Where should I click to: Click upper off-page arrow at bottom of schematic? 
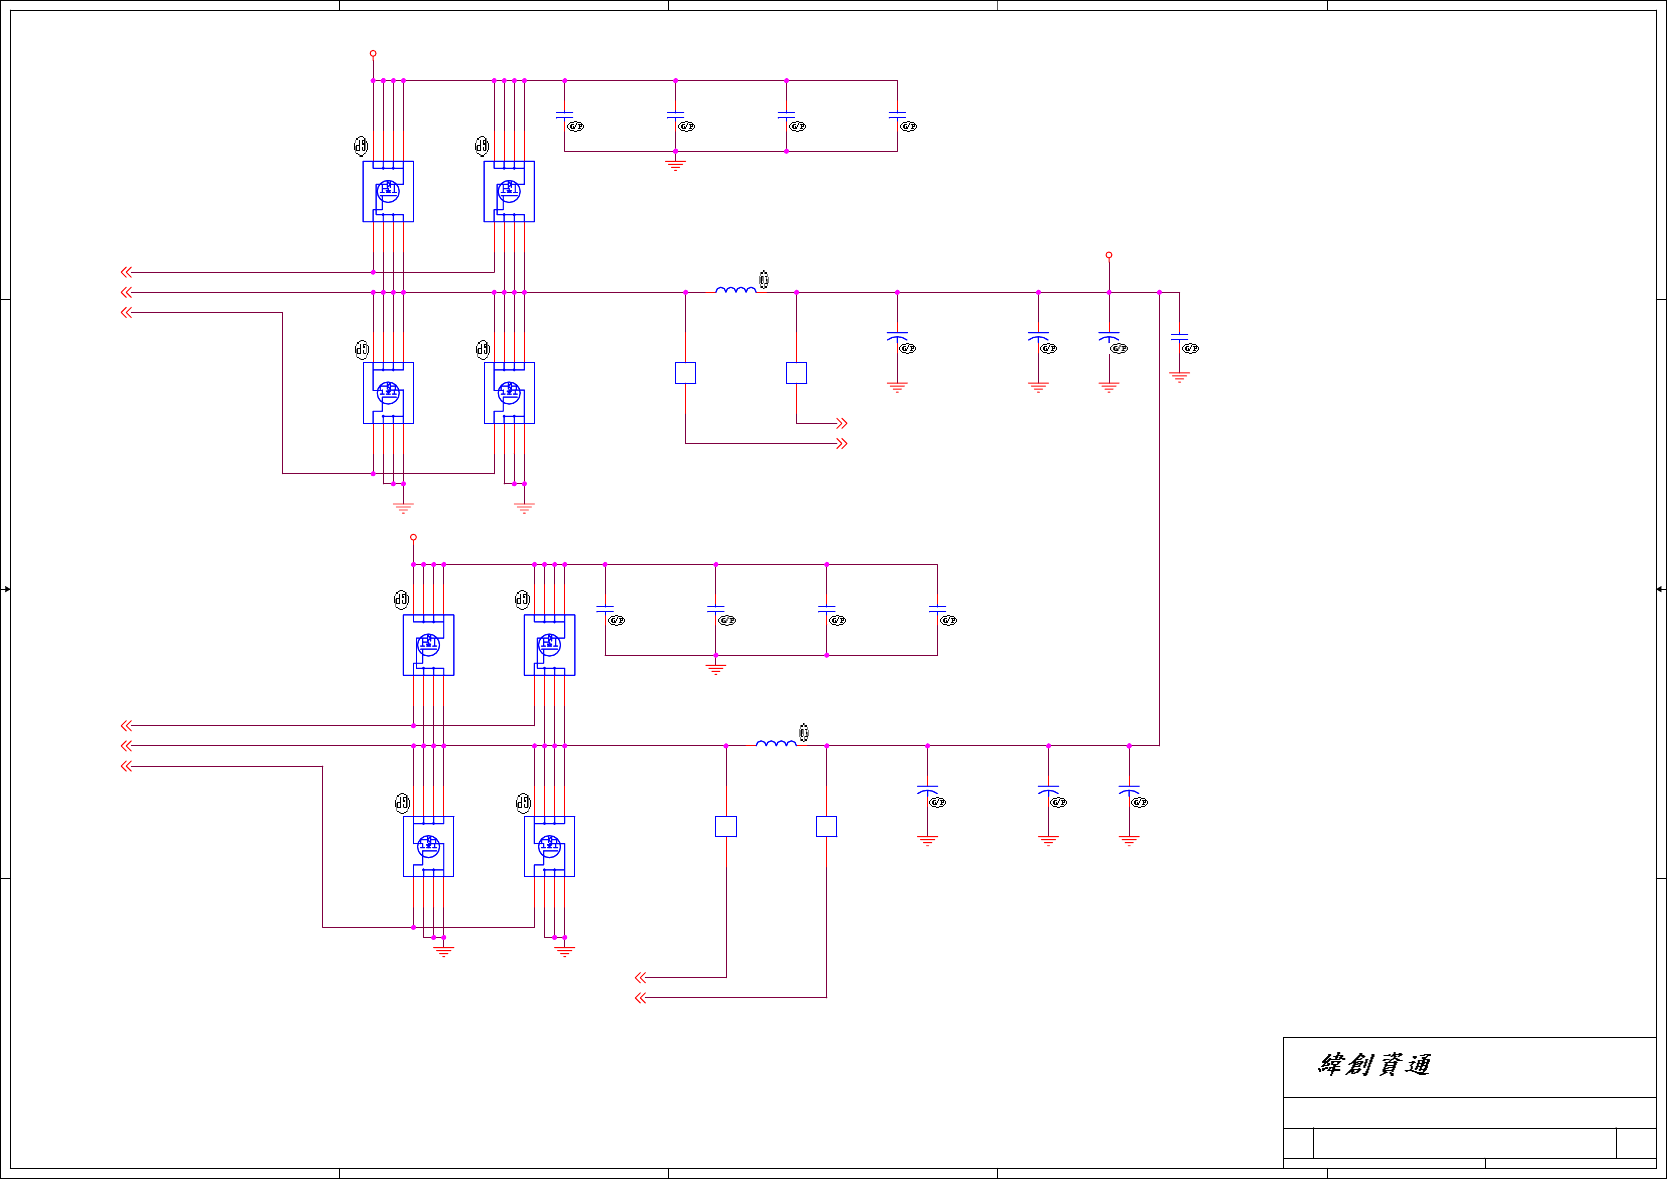(641, 977)
